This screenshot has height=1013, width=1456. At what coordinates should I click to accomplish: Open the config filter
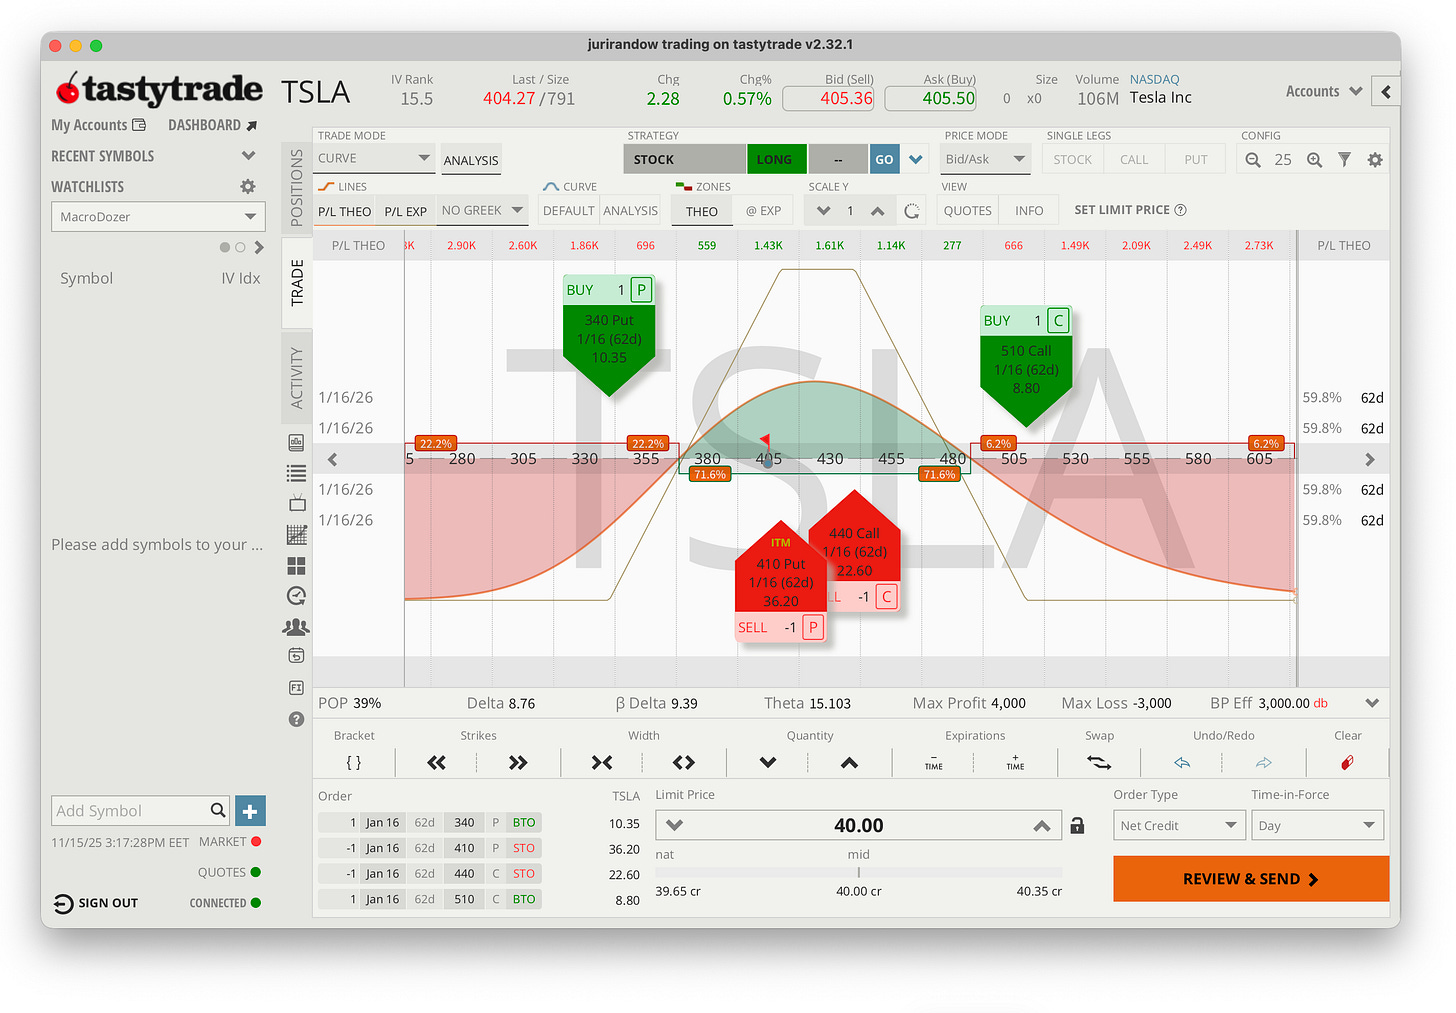(1345, 160)
